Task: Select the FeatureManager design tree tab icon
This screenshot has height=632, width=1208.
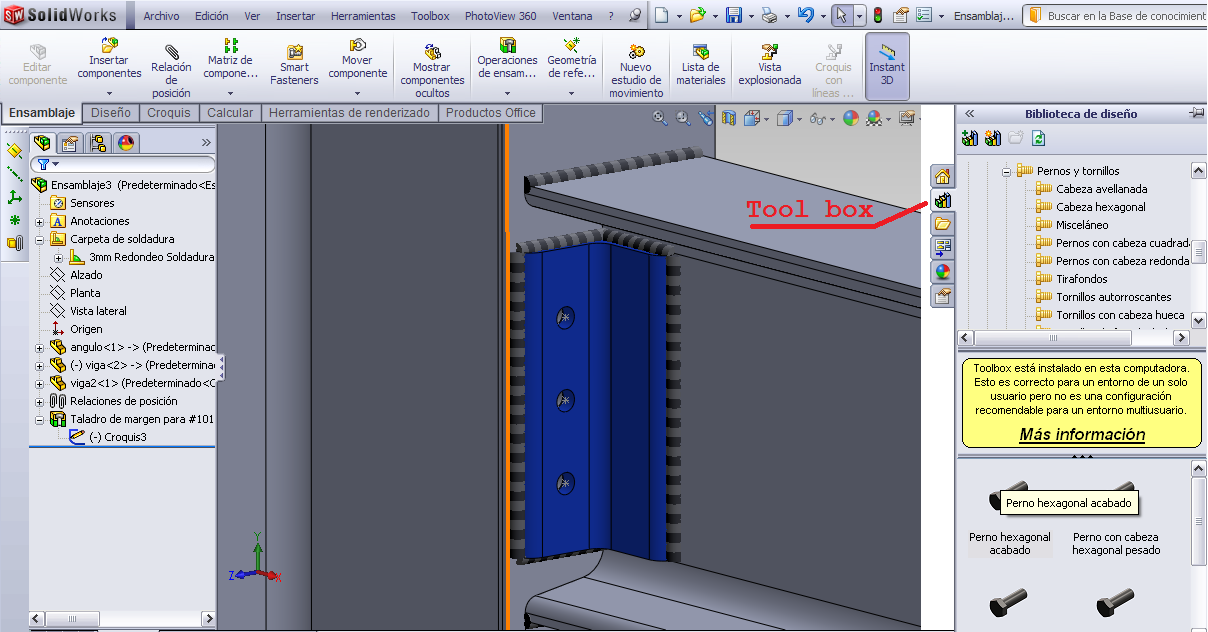Action: point(42,143)
